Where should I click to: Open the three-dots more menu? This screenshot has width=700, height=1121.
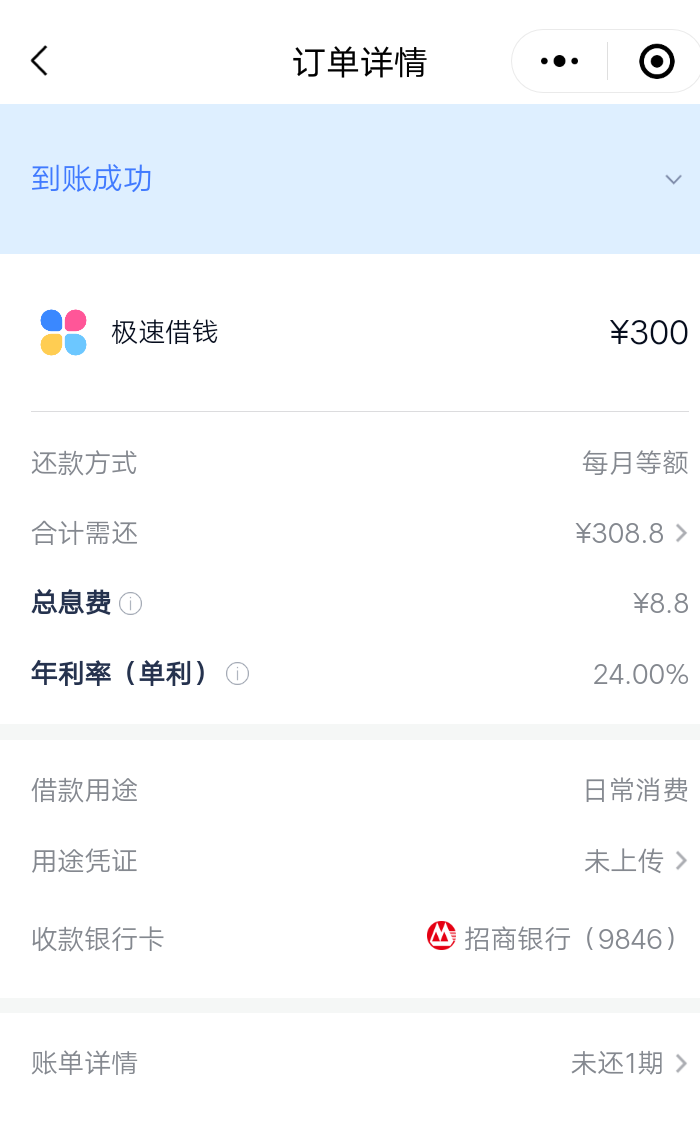pyautogui.click(x=559, y=62)
